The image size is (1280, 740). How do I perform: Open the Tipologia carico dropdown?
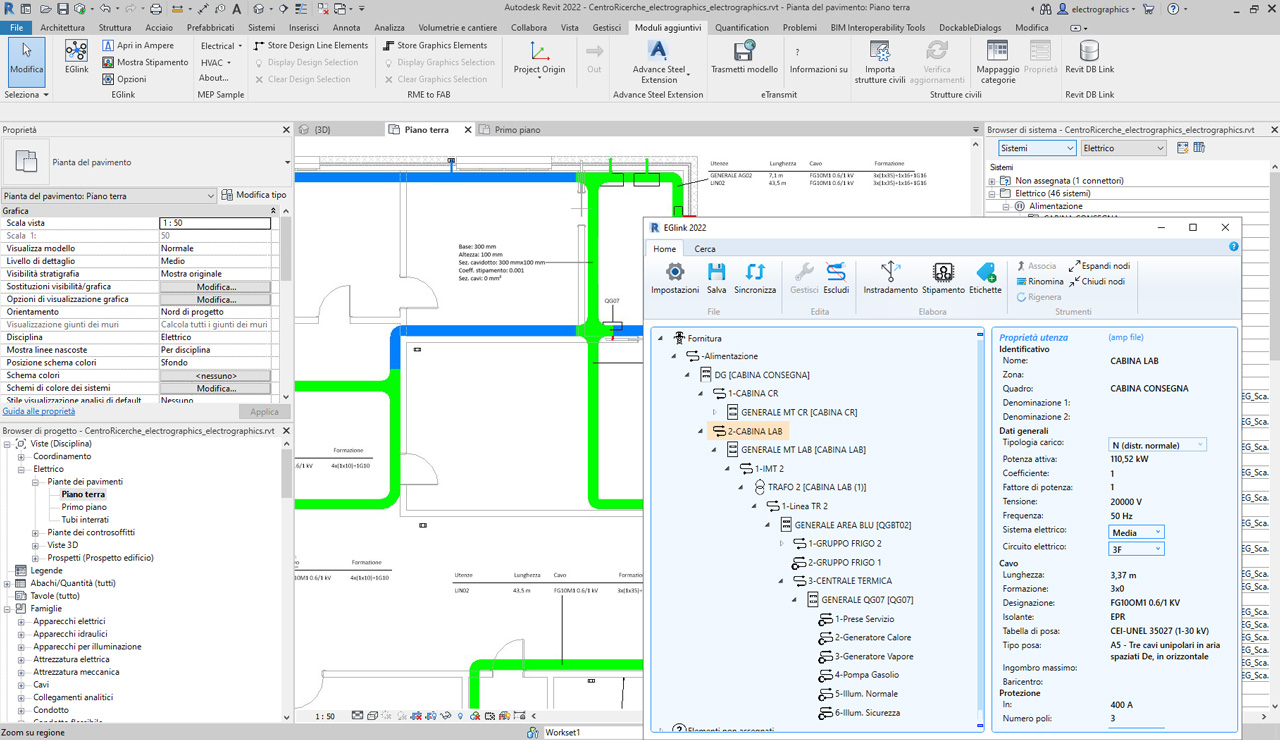point(1157,444)
